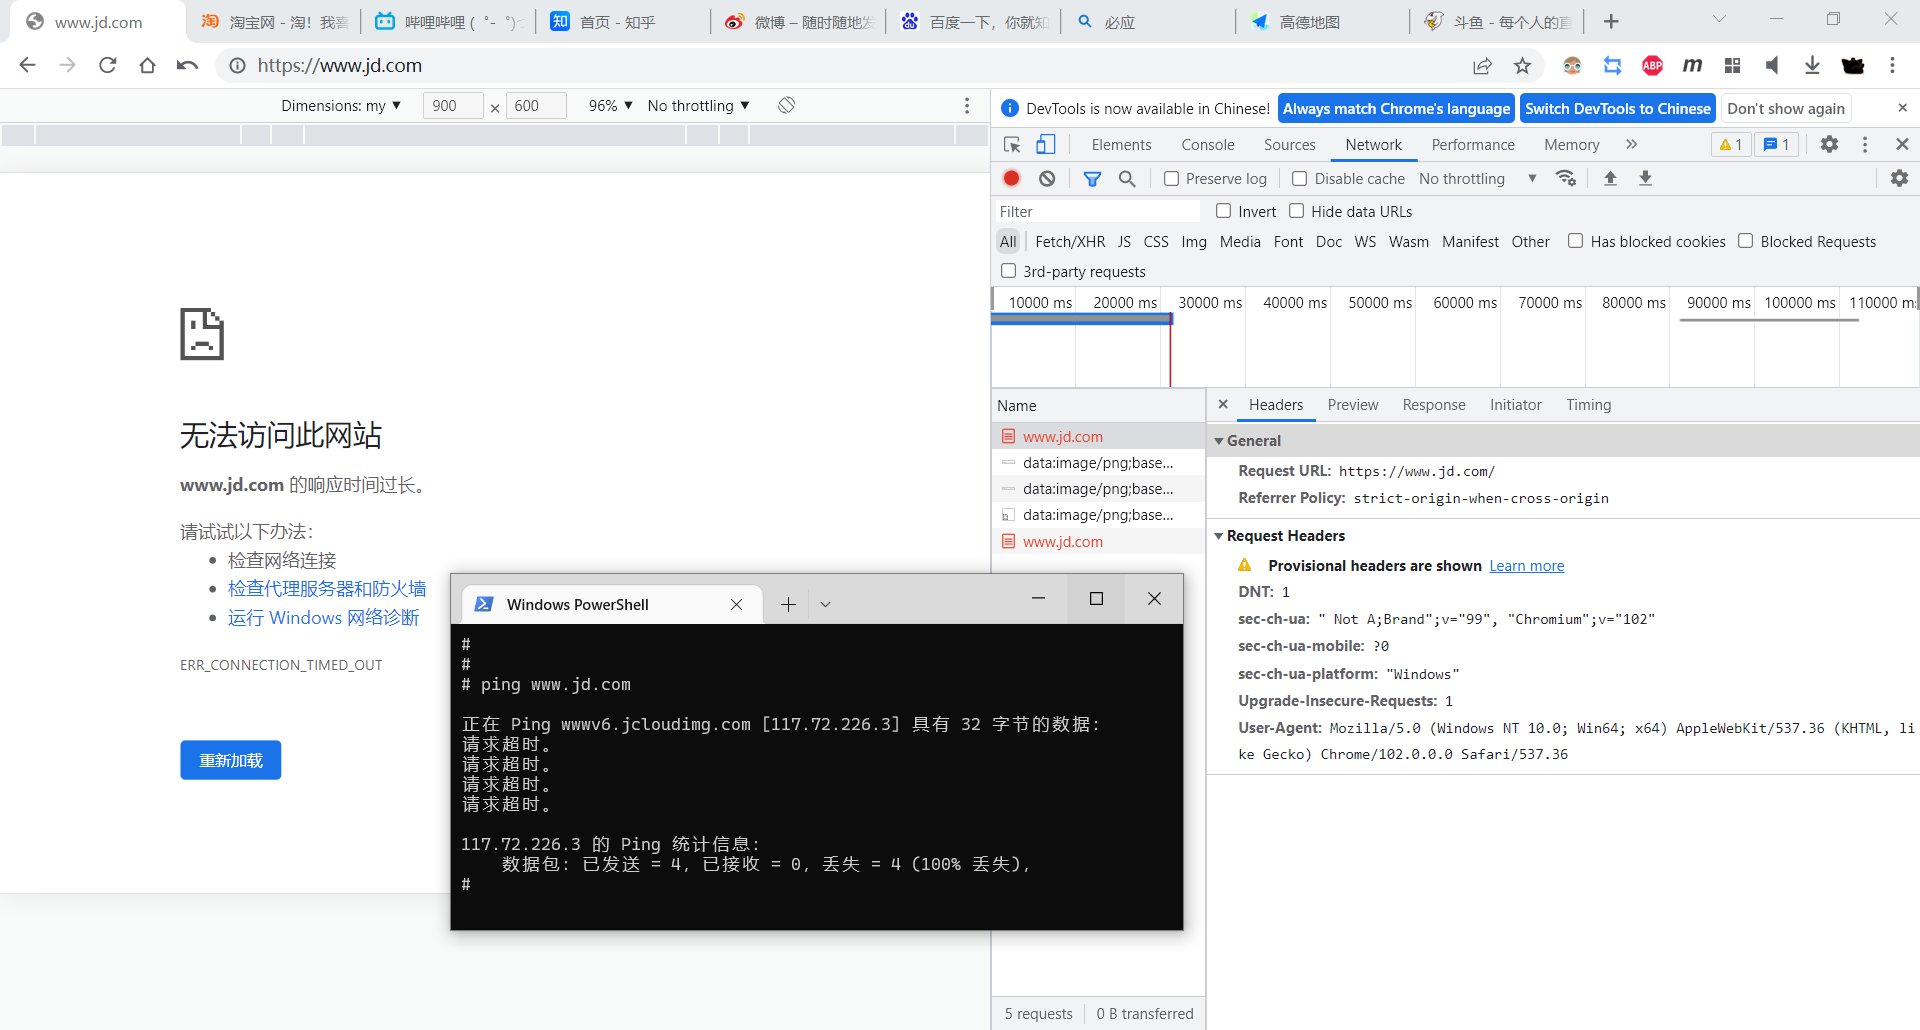Click the Learn more link
The image size is (1920, 1030).
tap(1526, 565)
